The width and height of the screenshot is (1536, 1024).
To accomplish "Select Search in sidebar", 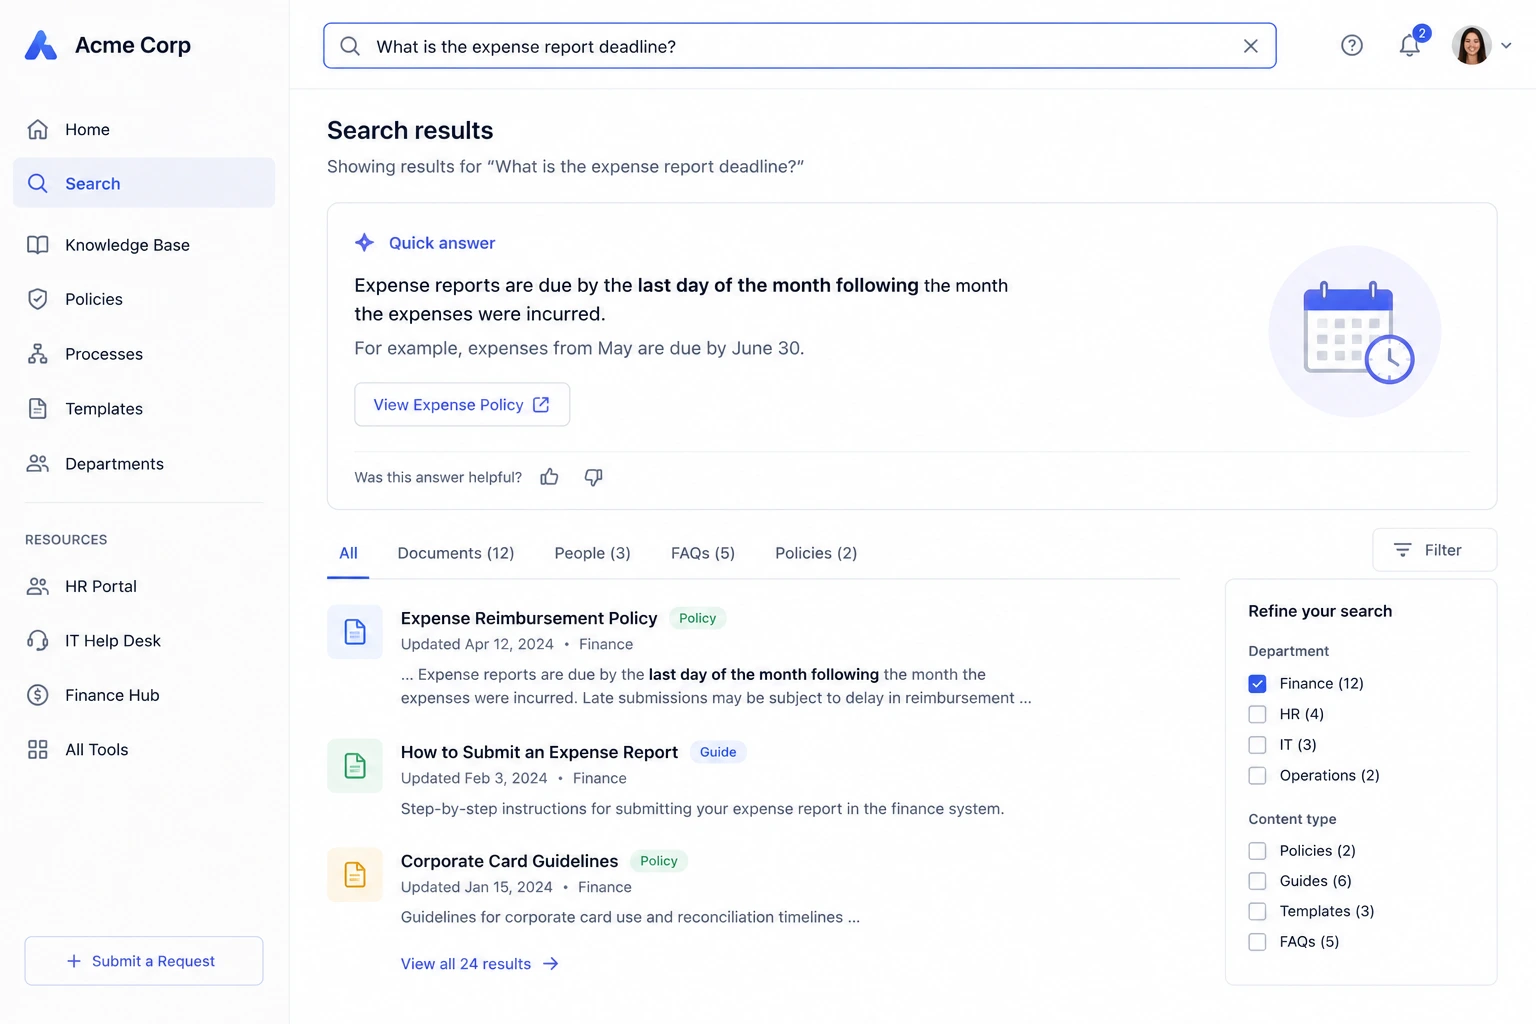I will pyautogui.click(x=144, y=183).
